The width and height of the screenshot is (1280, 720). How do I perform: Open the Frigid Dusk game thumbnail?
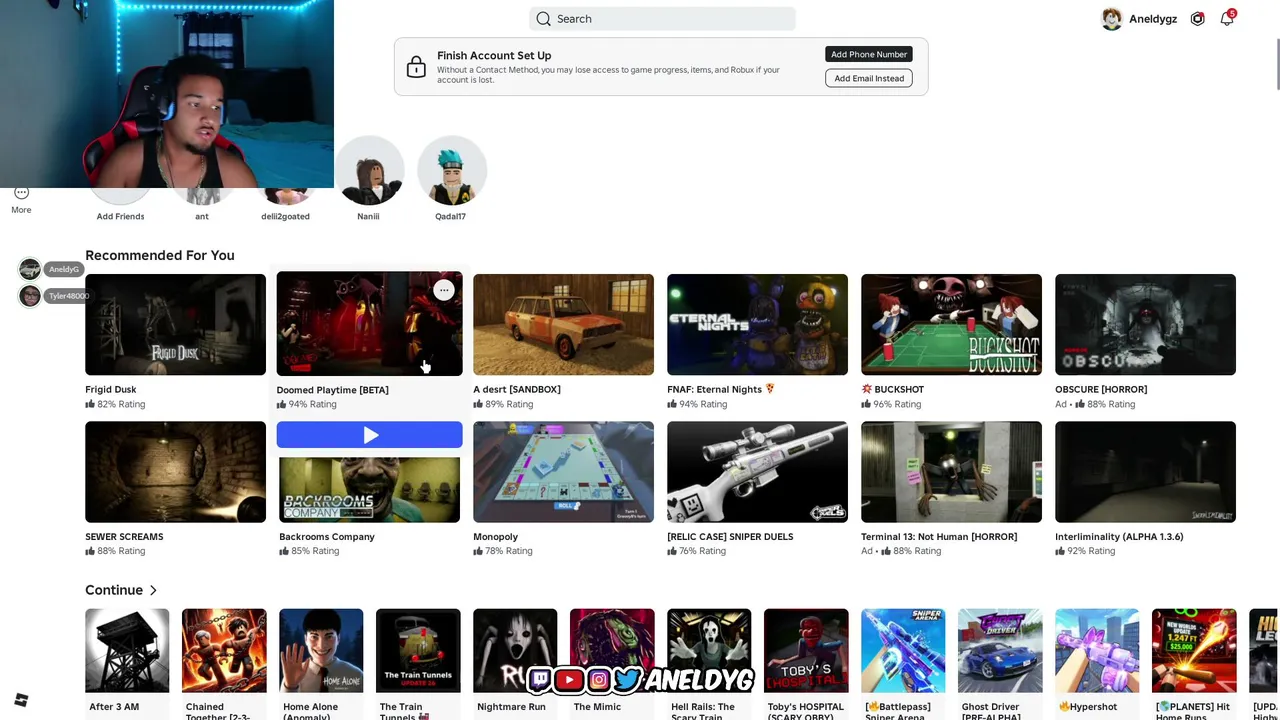click(175, 324)
